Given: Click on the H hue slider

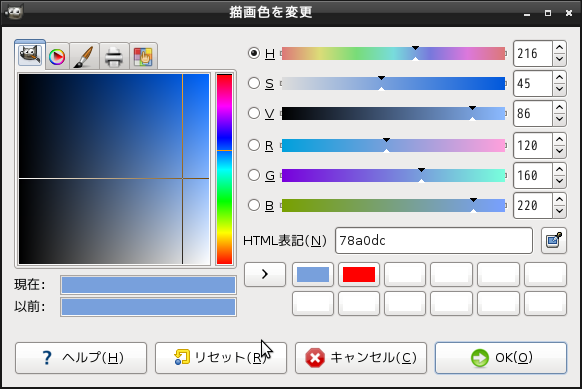Looking at the screenshot, I should click(393, 53).
